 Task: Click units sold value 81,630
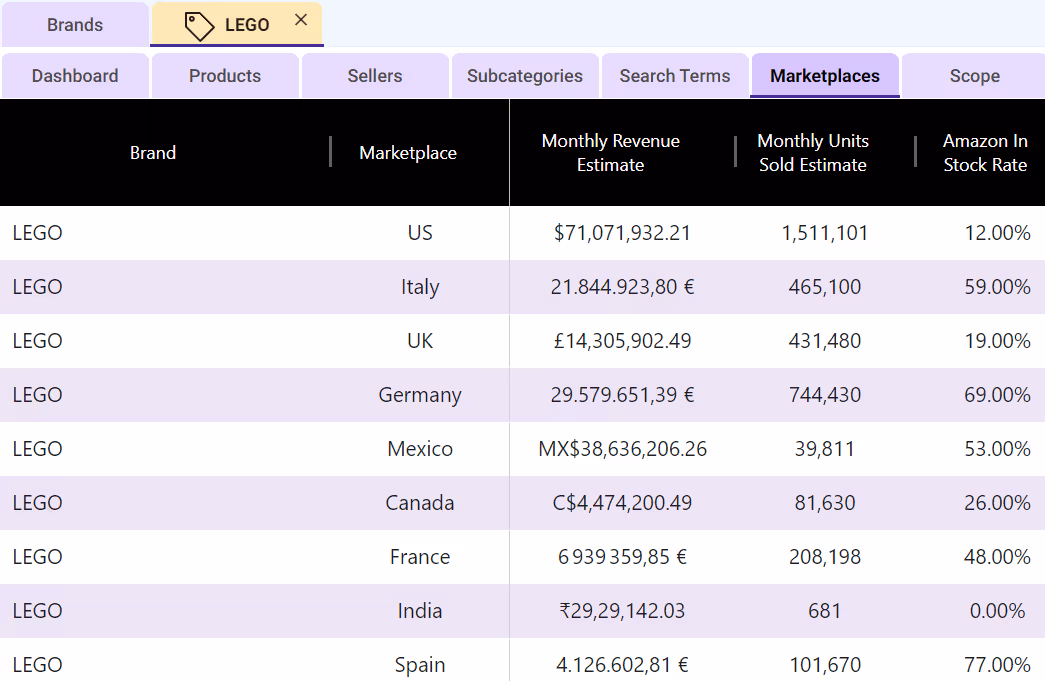coord(825,502)
